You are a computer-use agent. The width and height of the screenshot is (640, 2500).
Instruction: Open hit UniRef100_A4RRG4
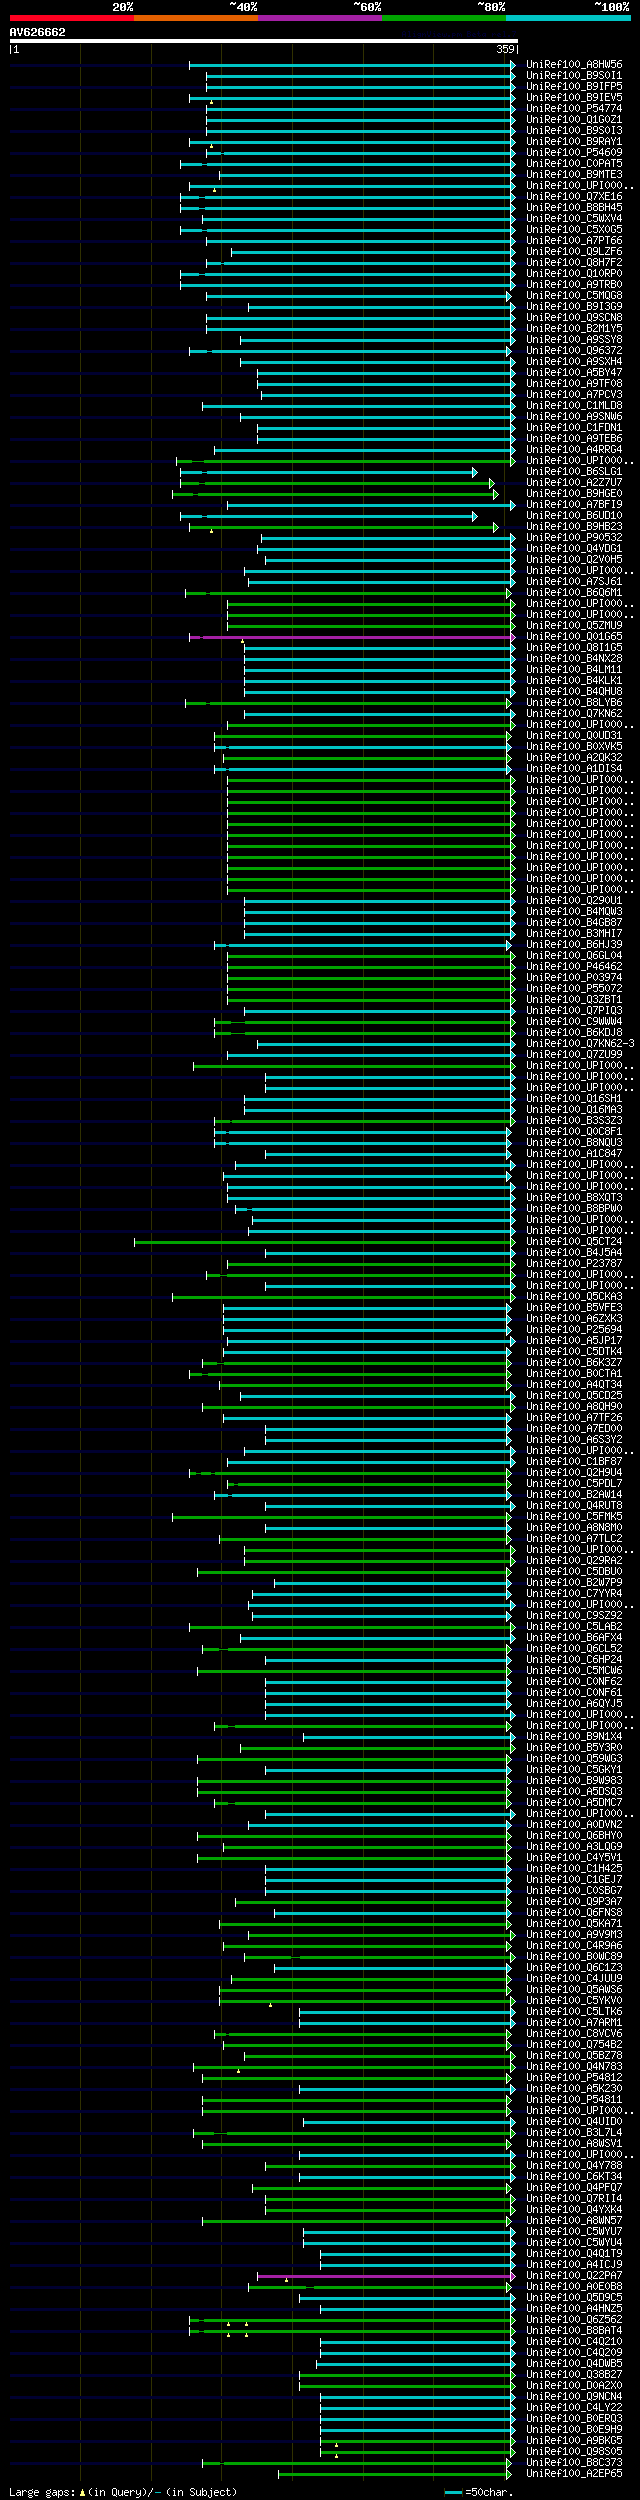pyautogui.click(x=574, y=450)
